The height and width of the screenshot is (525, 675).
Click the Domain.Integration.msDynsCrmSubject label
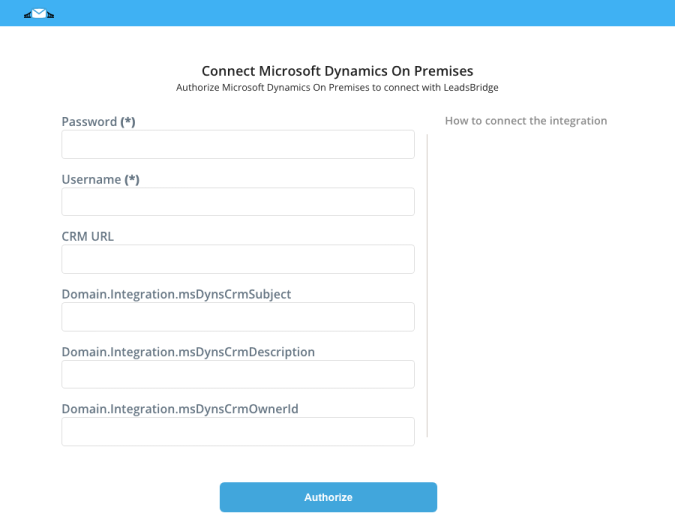coord(176,294)
